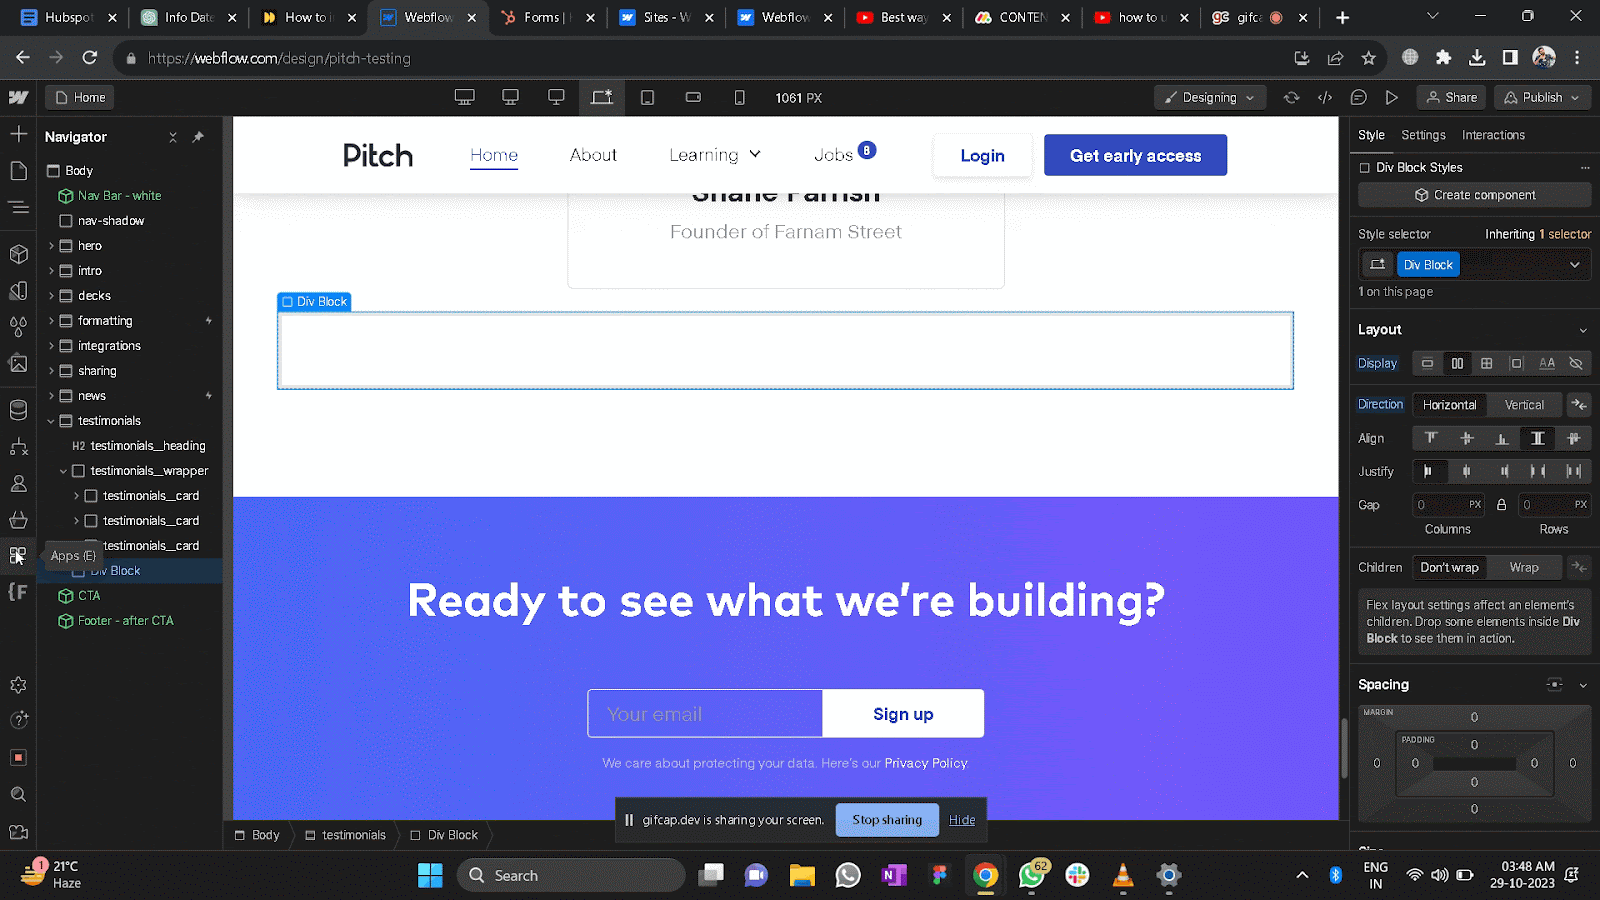
Task: Switch to the mobile landscape breakpoint icon
Action: (x=693, y=97)
